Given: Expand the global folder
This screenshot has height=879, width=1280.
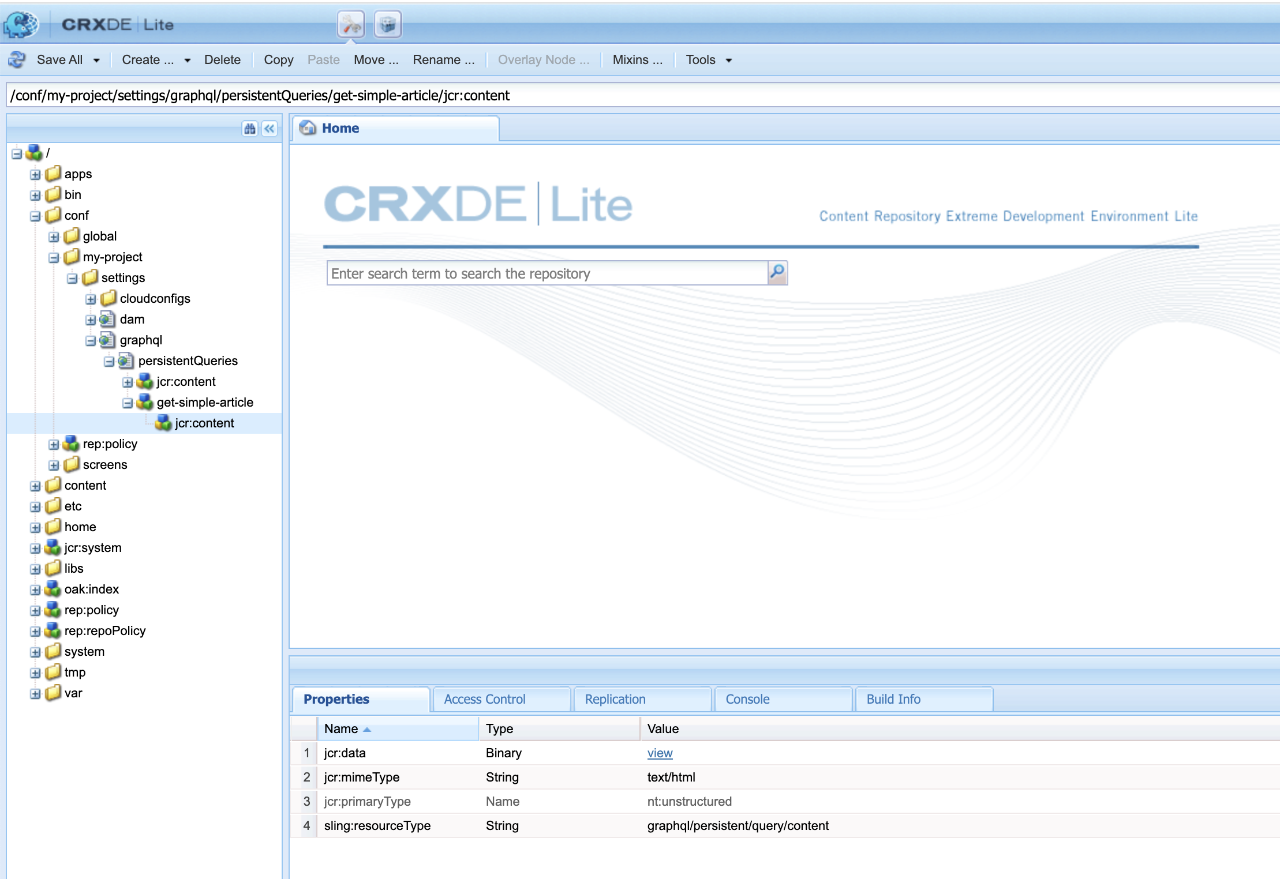Looking at the screenshot, I should coord(54,237).
